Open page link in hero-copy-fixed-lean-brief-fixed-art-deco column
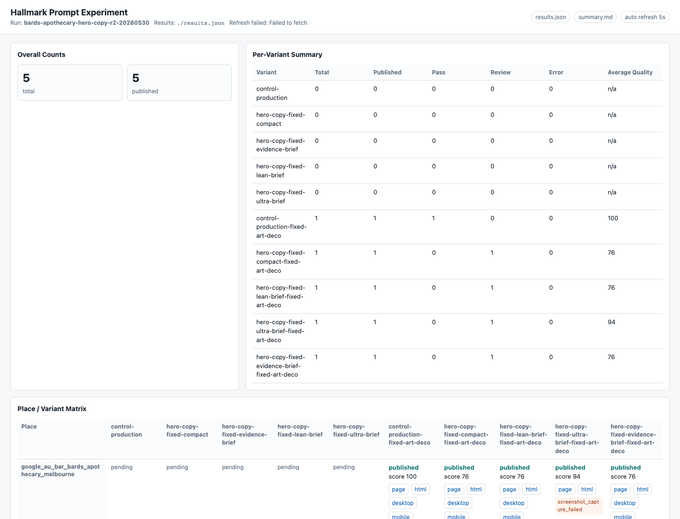 click(x=509, y=489)
